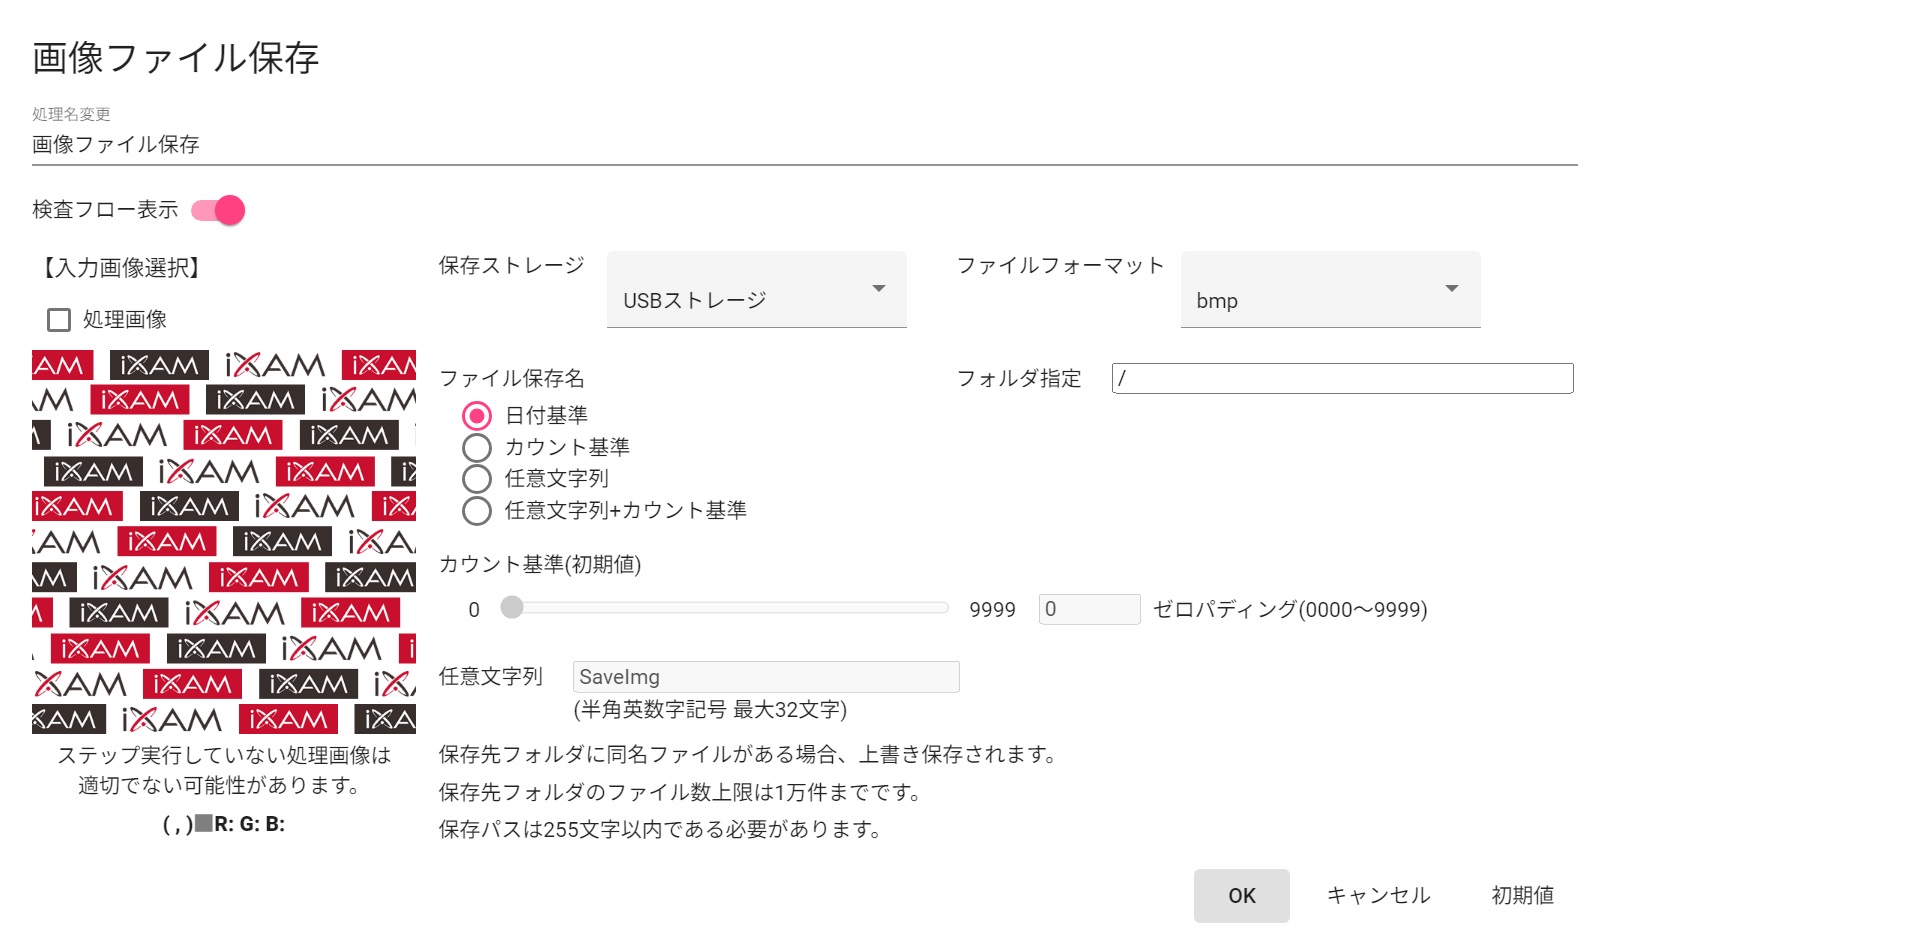Click the カウント基準 initial value slider handle
This screenshot has width=1920, height=941.
coord(512,608)
